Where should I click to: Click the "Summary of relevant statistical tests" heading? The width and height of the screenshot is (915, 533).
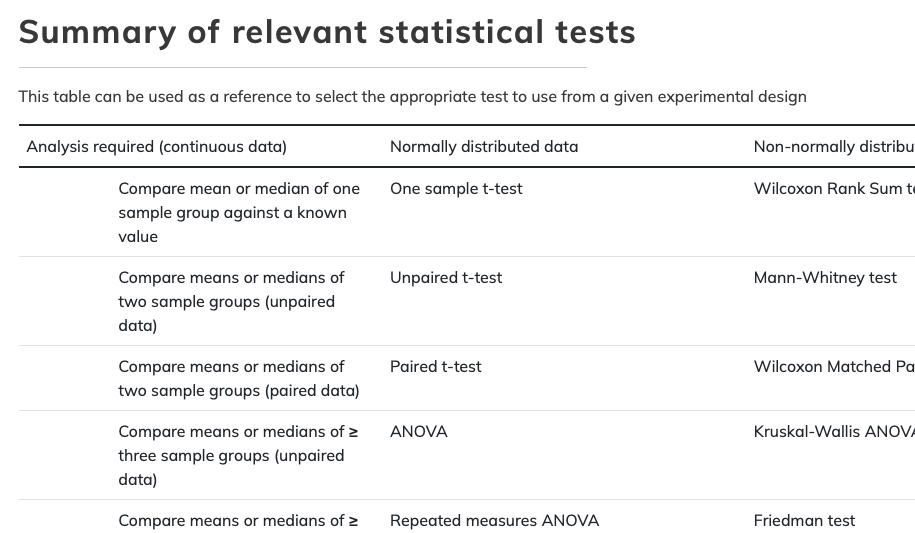[327, 32]
